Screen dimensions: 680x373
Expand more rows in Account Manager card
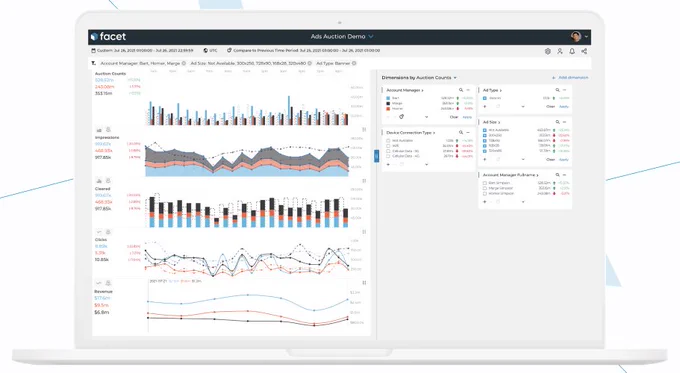426,117
